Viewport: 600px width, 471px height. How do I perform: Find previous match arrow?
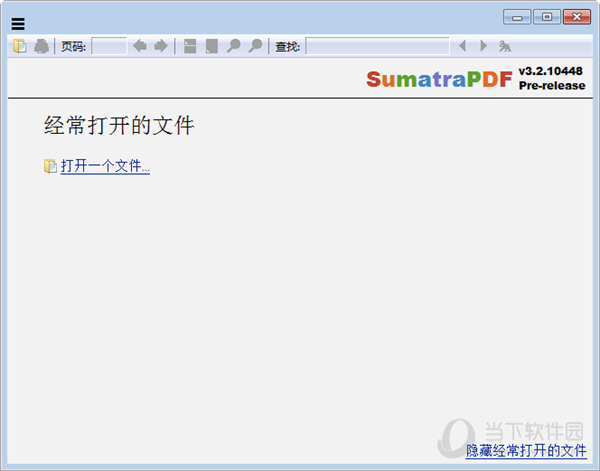(462, 46)
